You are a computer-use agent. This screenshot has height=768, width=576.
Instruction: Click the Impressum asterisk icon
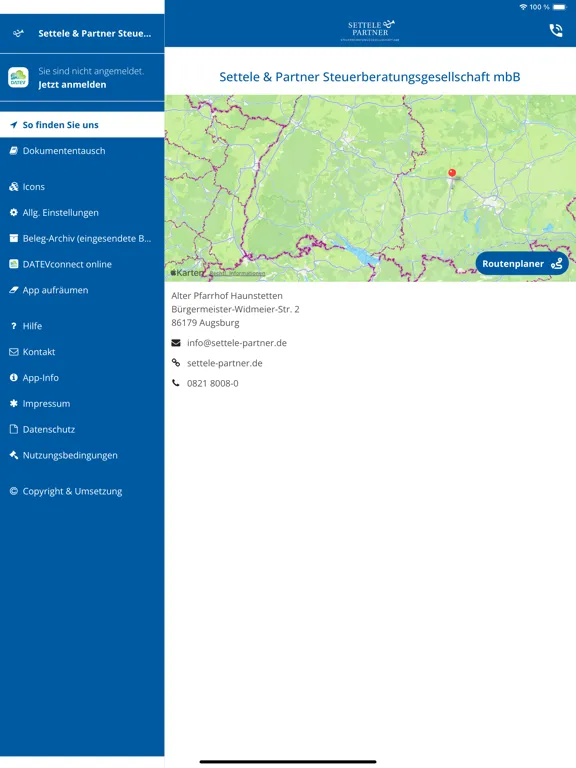pyautogui.click(x=14, y=404)
